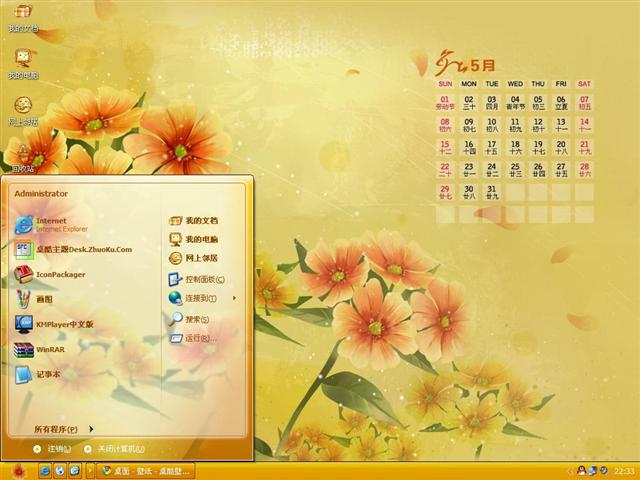Click 关闭计算机(U) shut down button
The width and height of the screenshot is (640, 480).
[114, 449]
